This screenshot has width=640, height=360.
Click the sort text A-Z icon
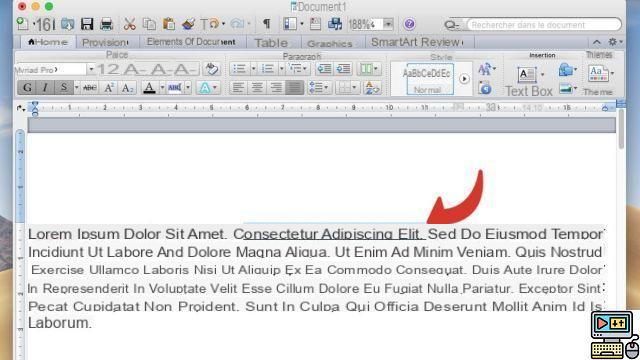pos(372,87)
